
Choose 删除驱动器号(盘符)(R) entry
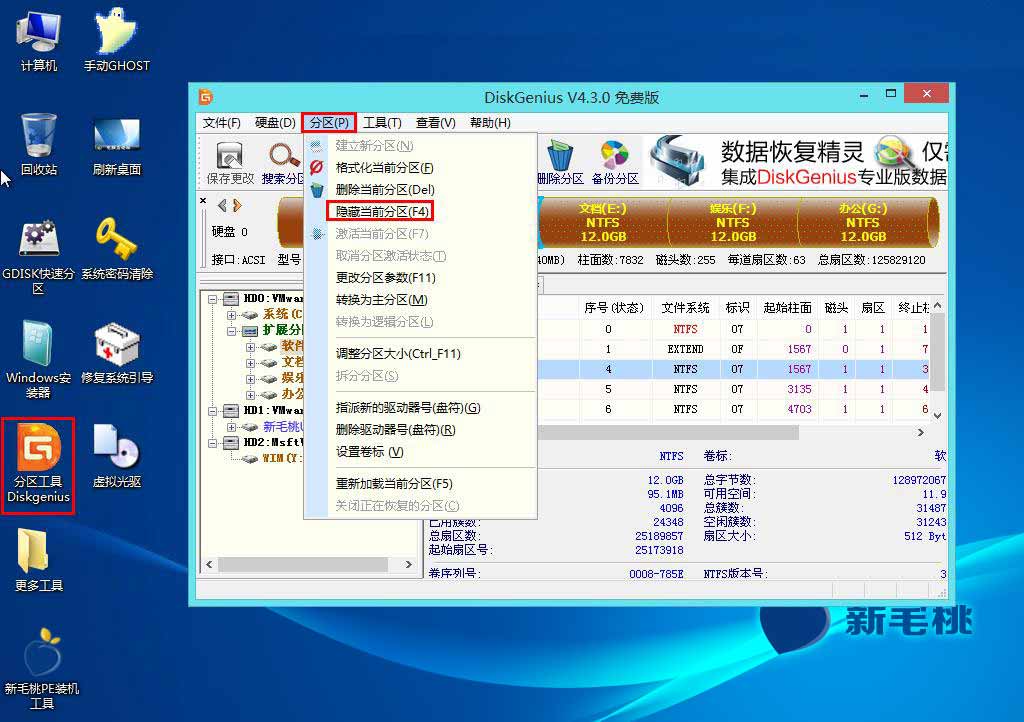[421, 430]
